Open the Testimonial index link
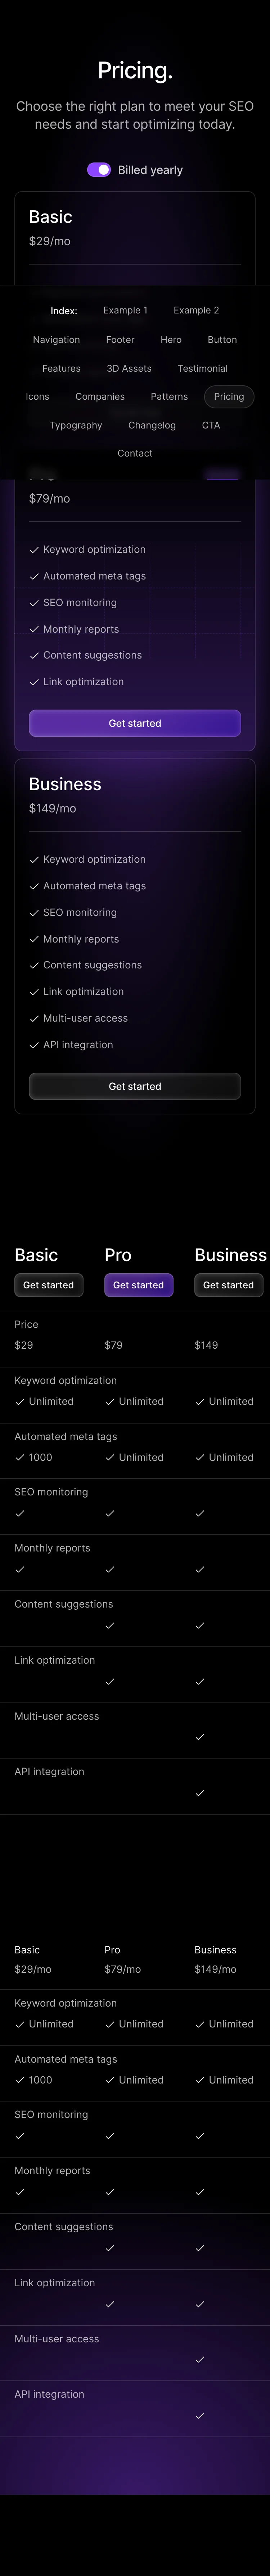Viewport: 270px width, 2576px height. pyautogui.click(x=203, y=368)
